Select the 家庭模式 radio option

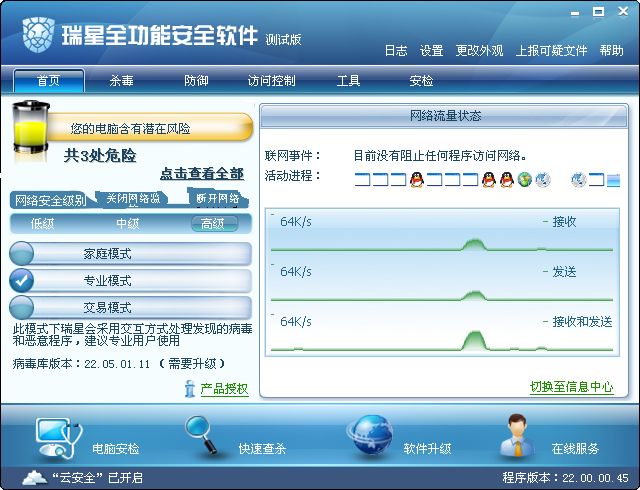(130, 254)
